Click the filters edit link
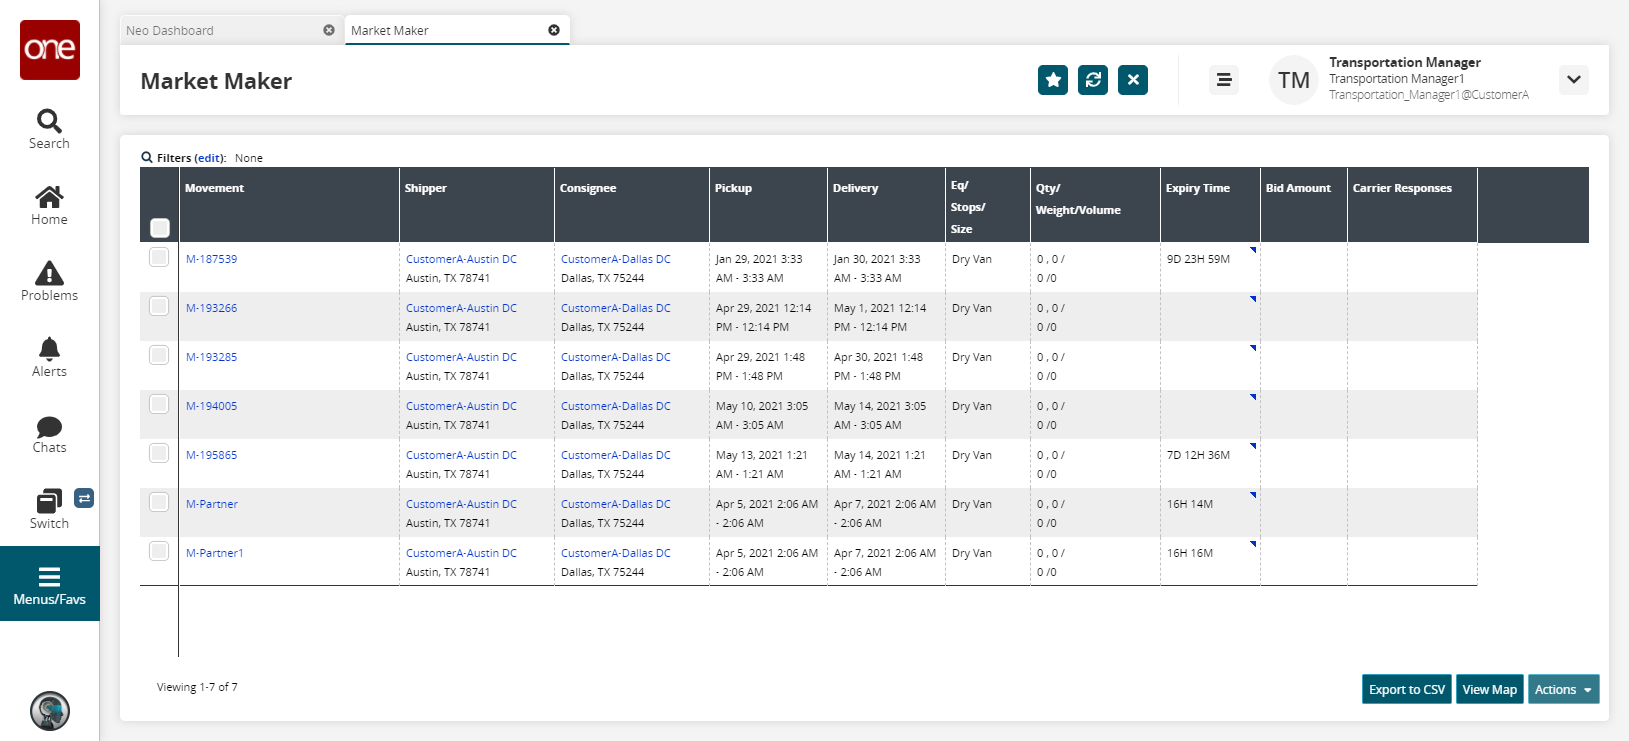This screenshot has width=1629, height=741. pos(209,158)
